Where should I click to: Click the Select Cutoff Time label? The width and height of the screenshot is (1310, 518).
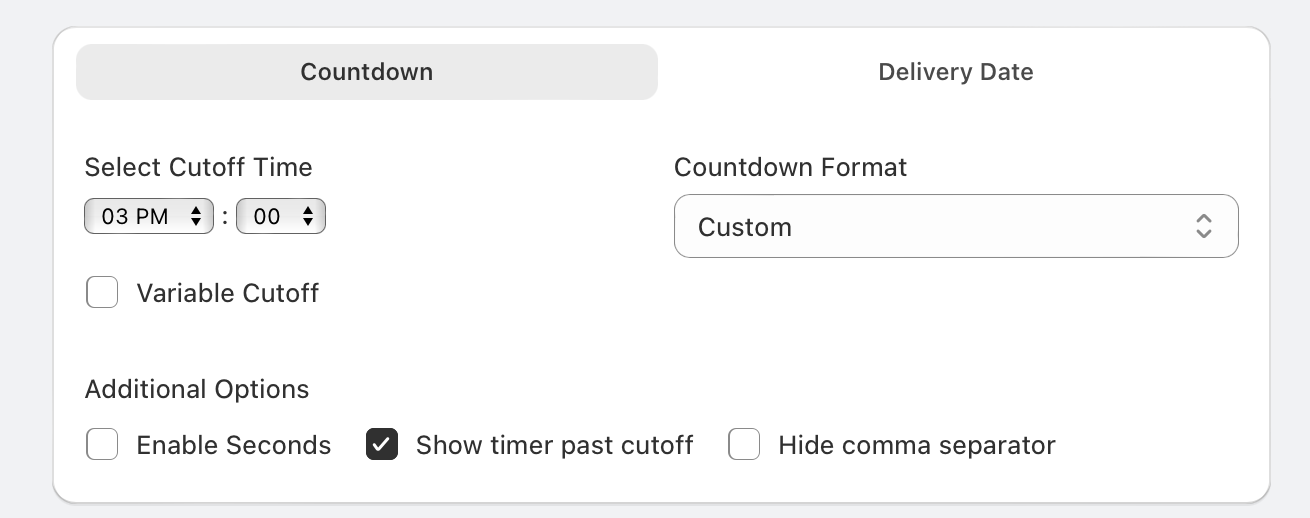pos(199,167)
